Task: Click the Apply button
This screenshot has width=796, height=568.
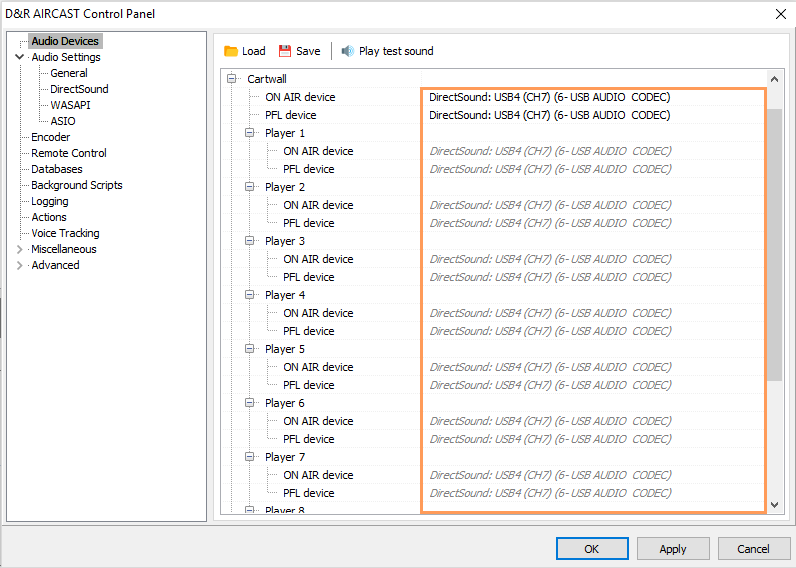Action: (672, 548)
